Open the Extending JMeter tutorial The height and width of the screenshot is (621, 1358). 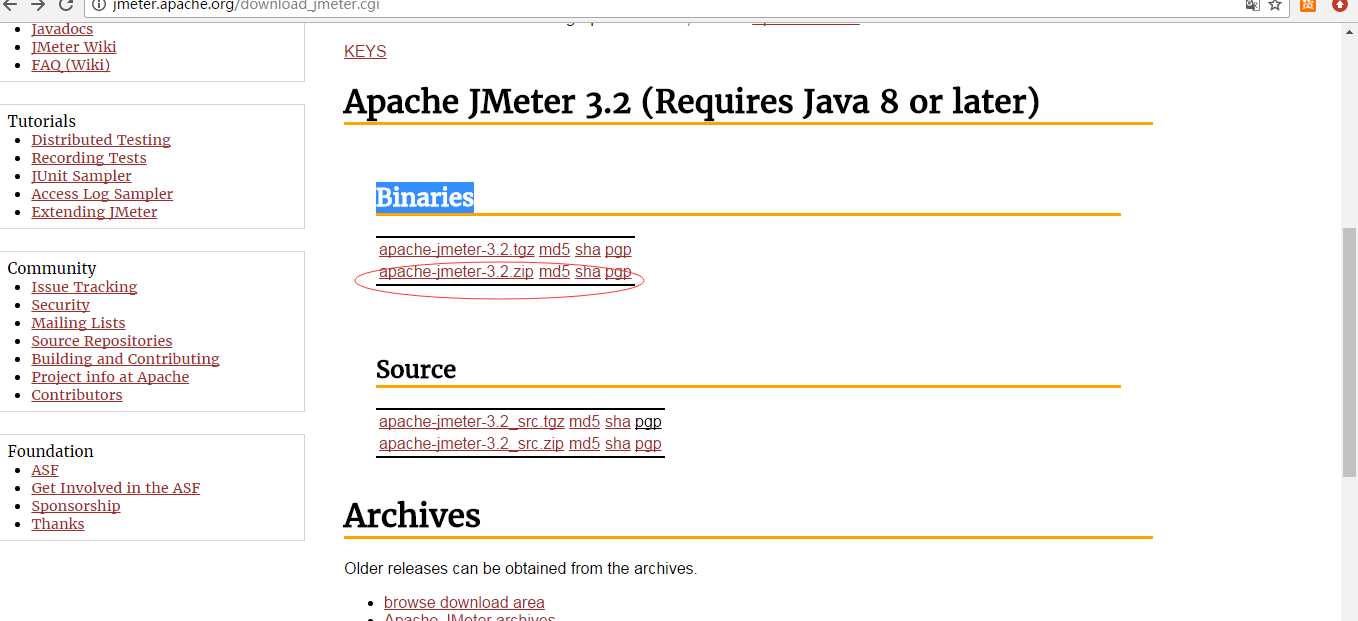point(94,212)
